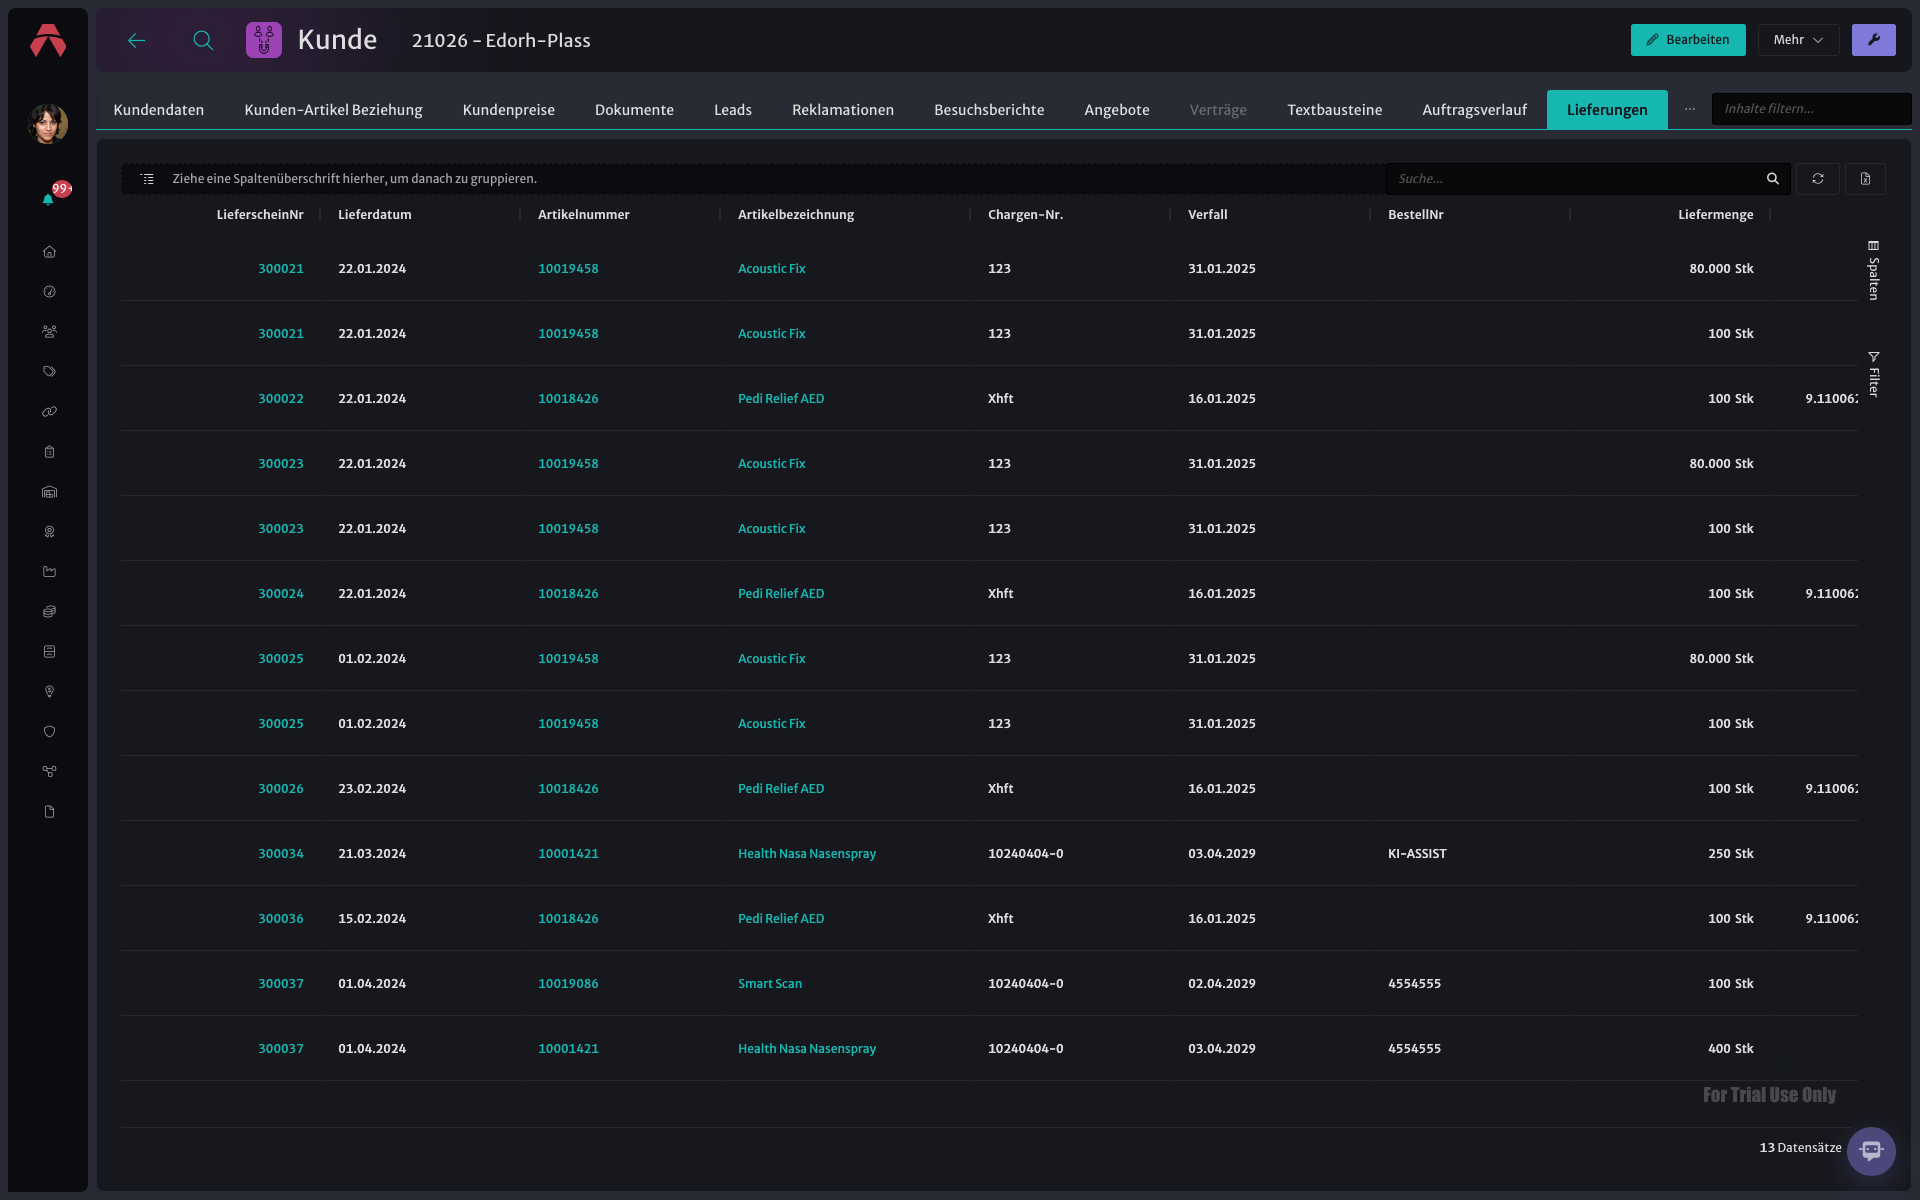Viewport: 1920px width, 1200px height.
Task: Click the Inhalte filtern input
Action: click(x=1811, y=109)
